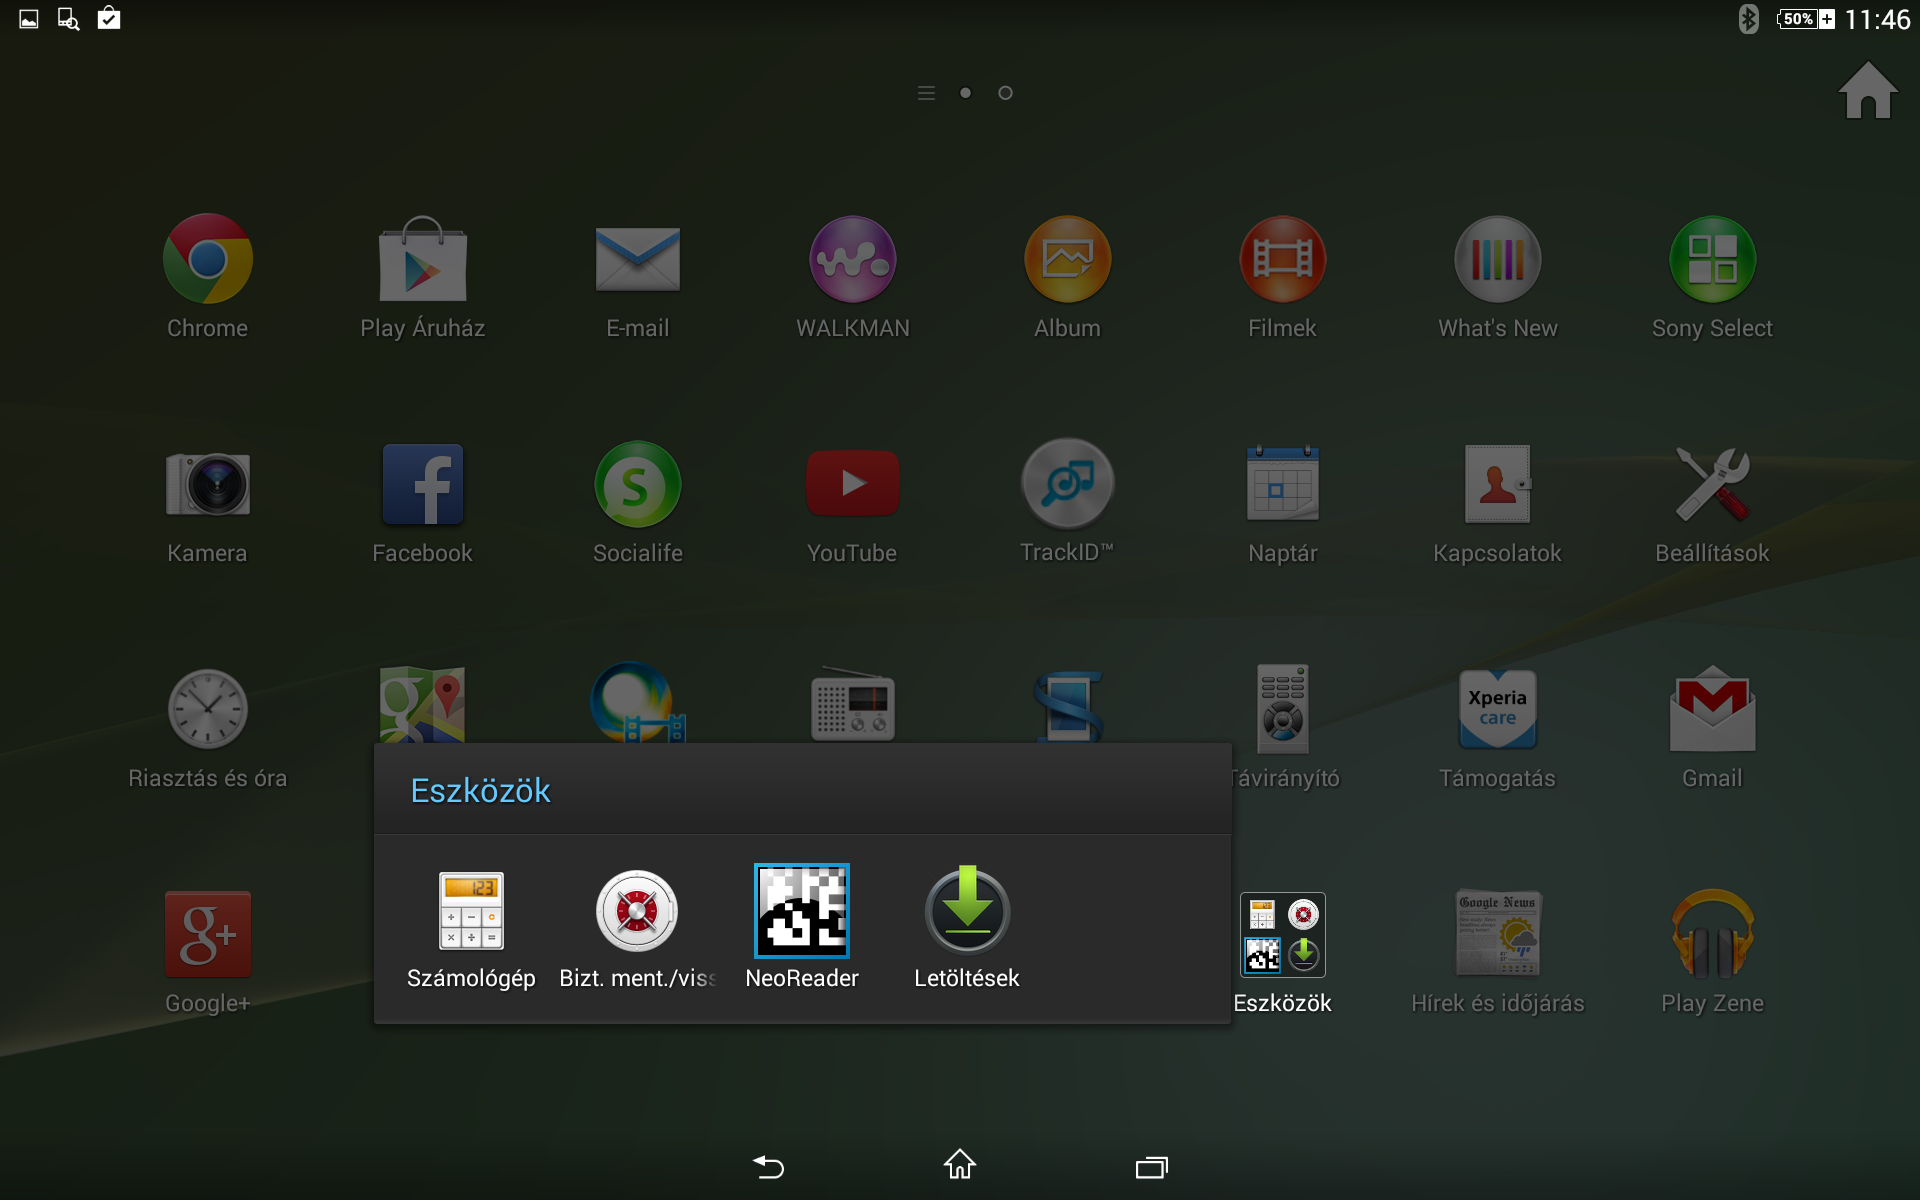Open Hírek és időjárás news app

(1497, 934)
